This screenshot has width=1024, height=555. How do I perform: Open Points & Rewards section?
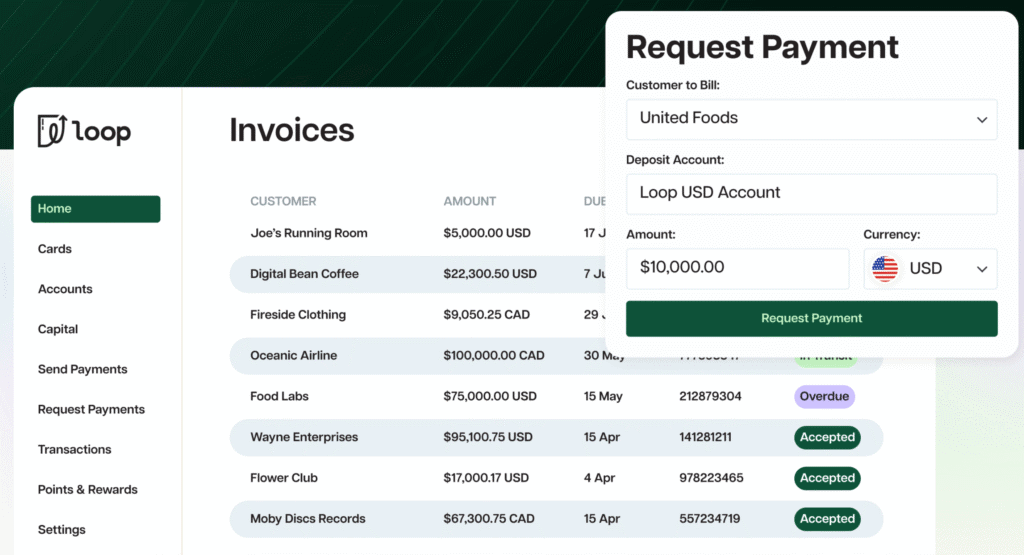coord(88,489)
